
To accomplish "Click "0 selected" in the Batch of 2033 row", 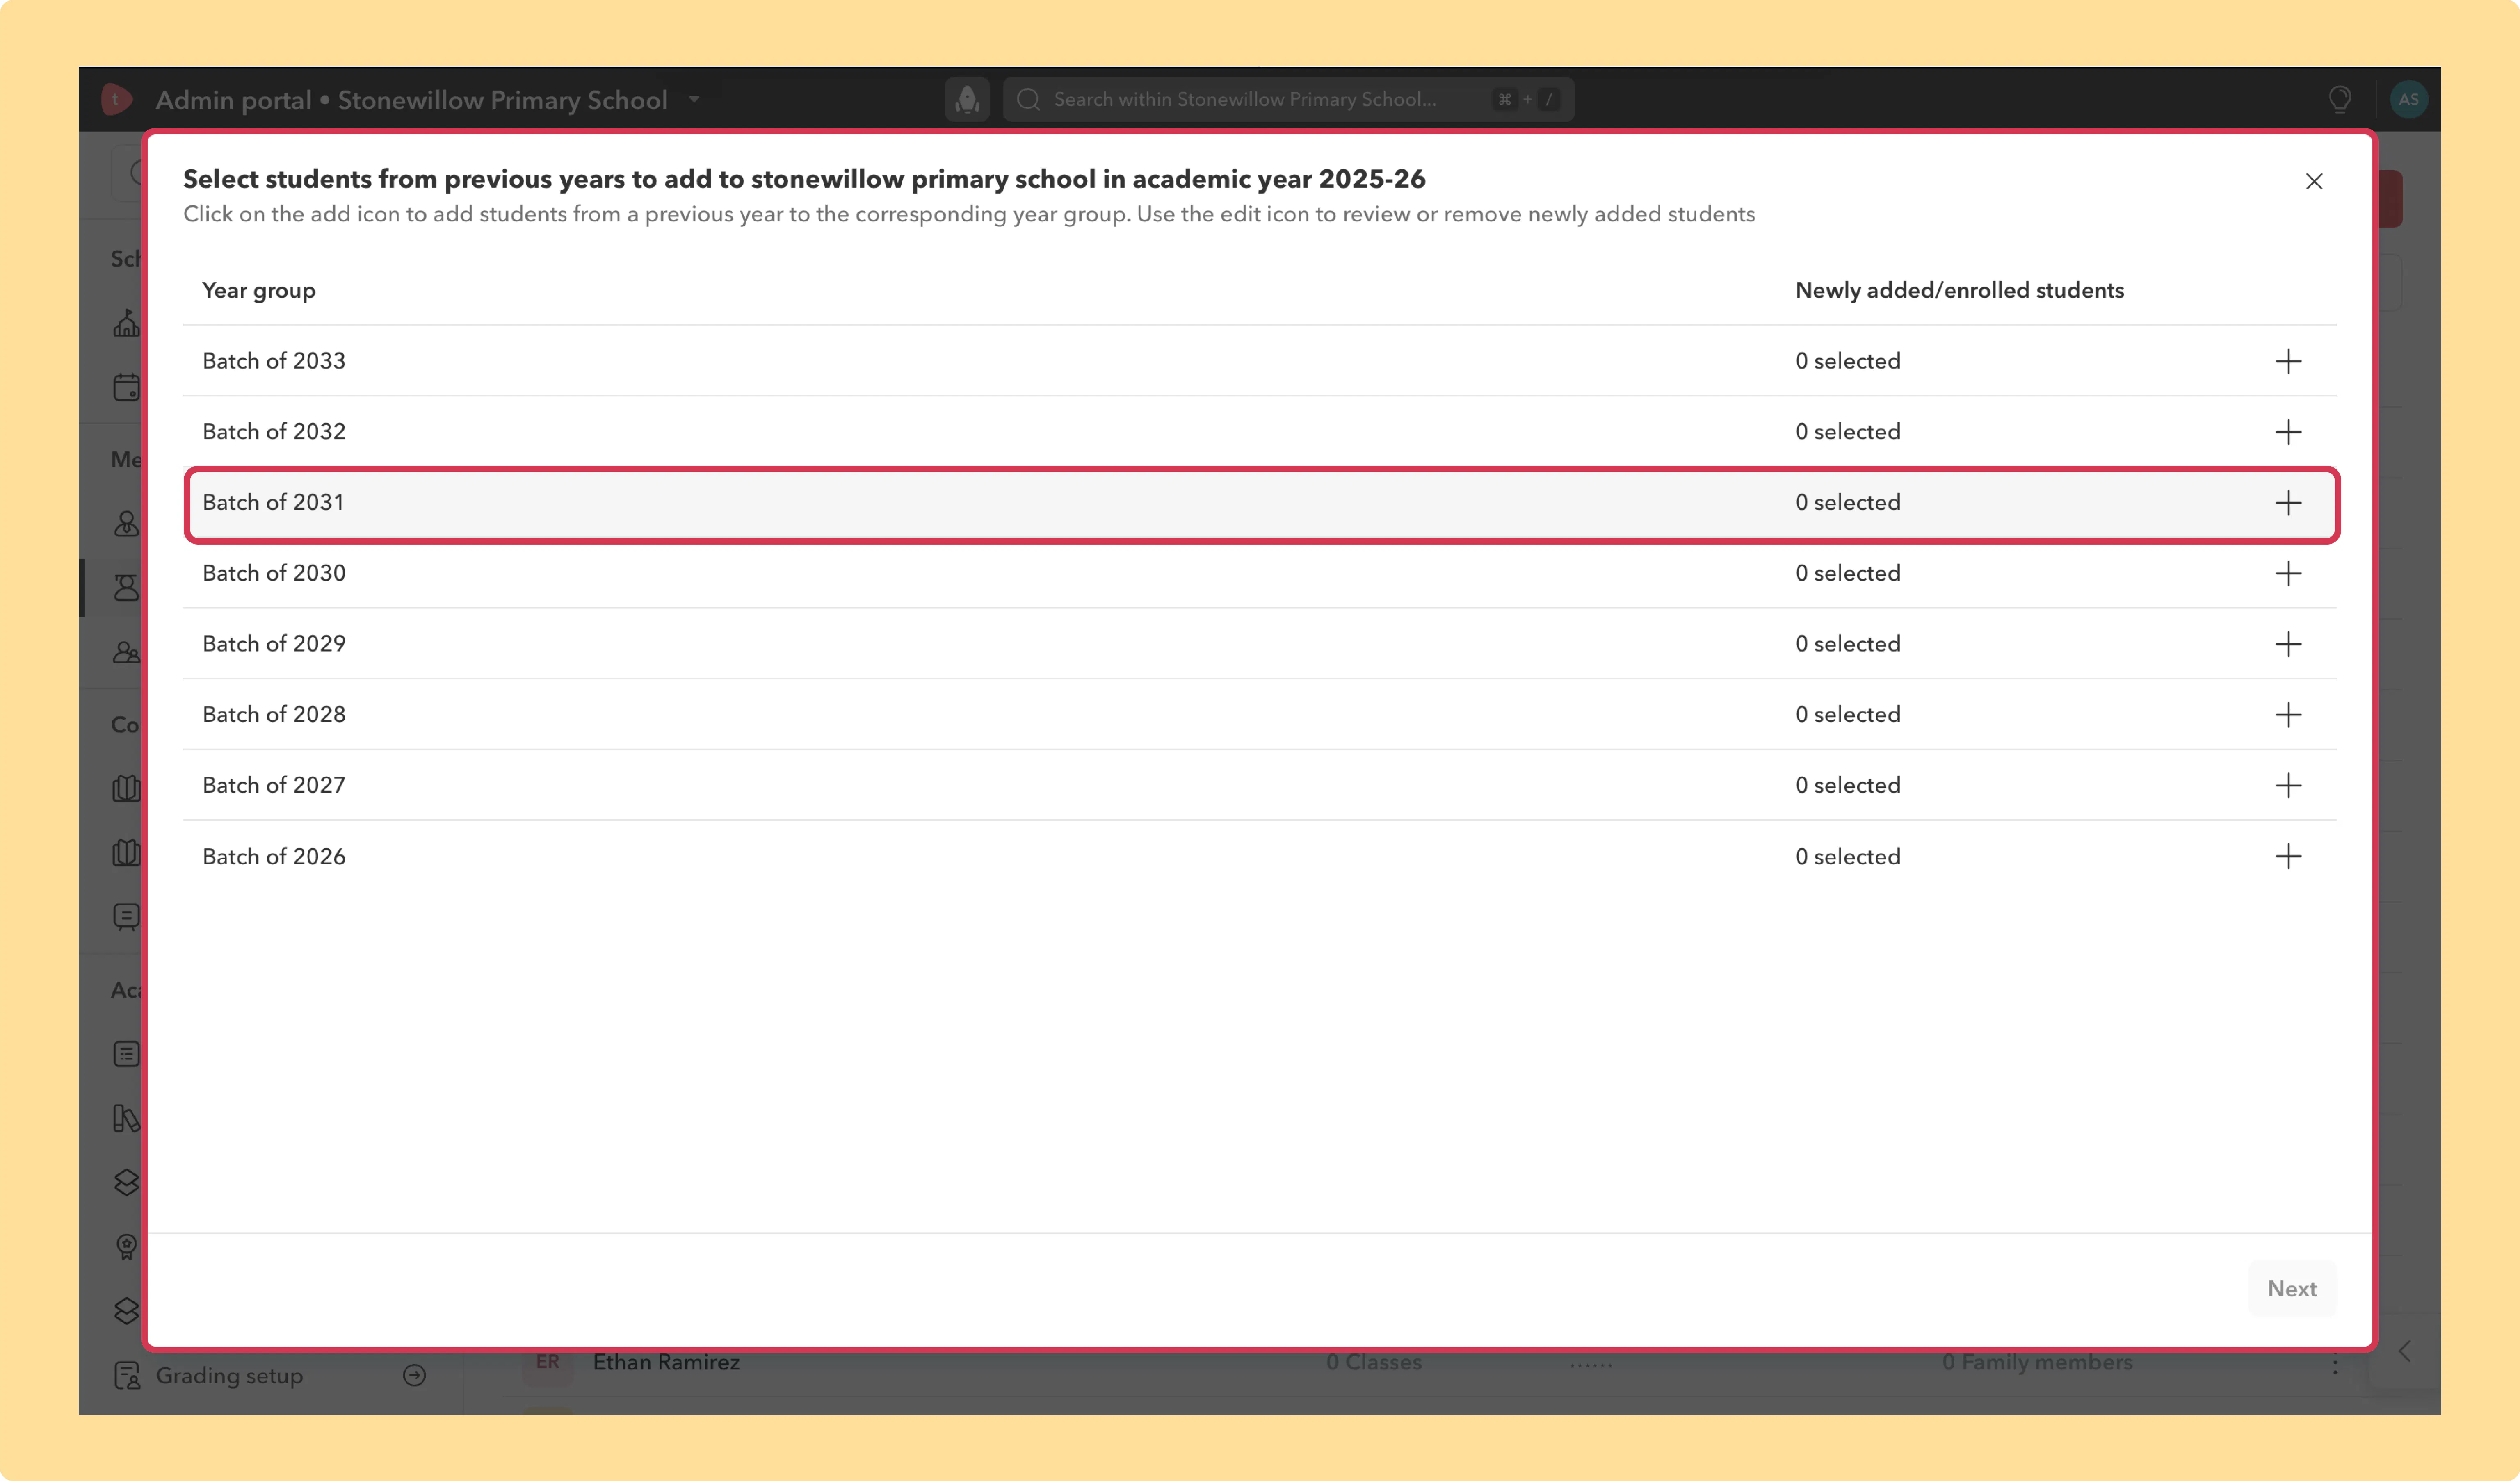I will 1848,361.
